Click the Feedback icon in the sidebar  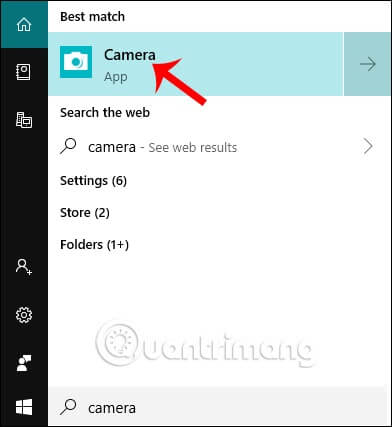[x=24, y=363]
